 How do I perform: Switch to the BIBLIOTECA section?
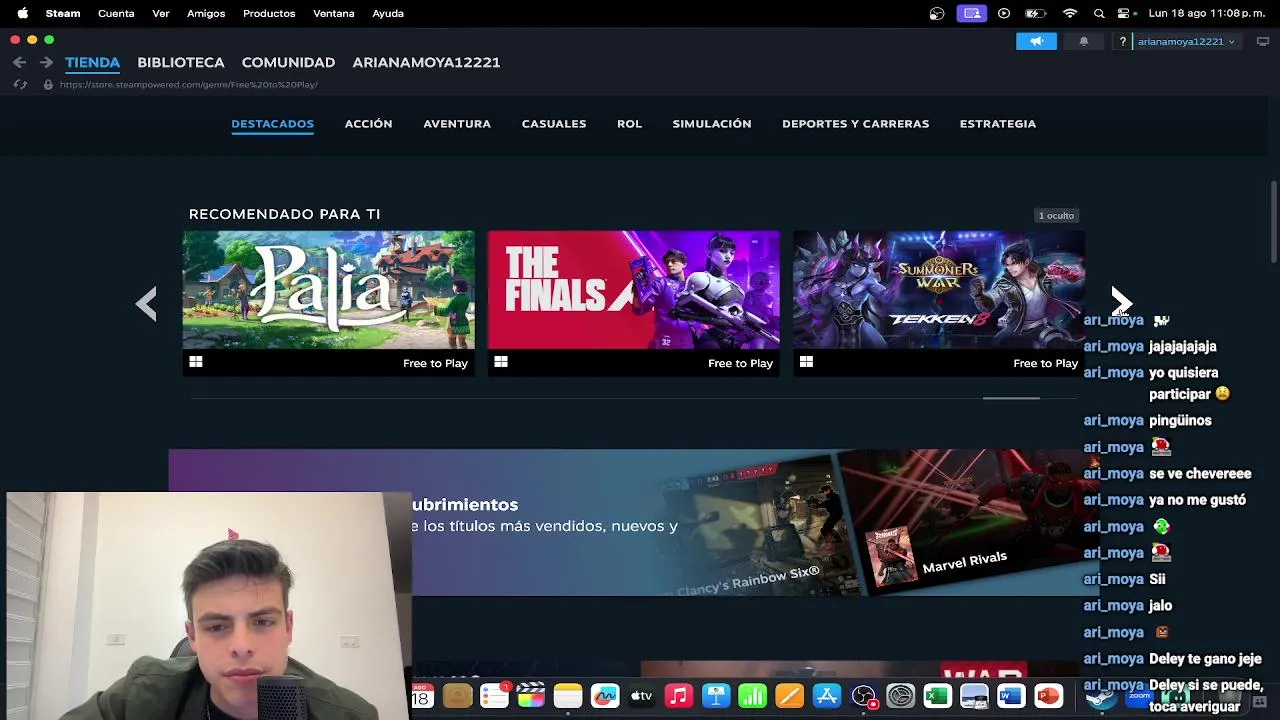[181, 62]
